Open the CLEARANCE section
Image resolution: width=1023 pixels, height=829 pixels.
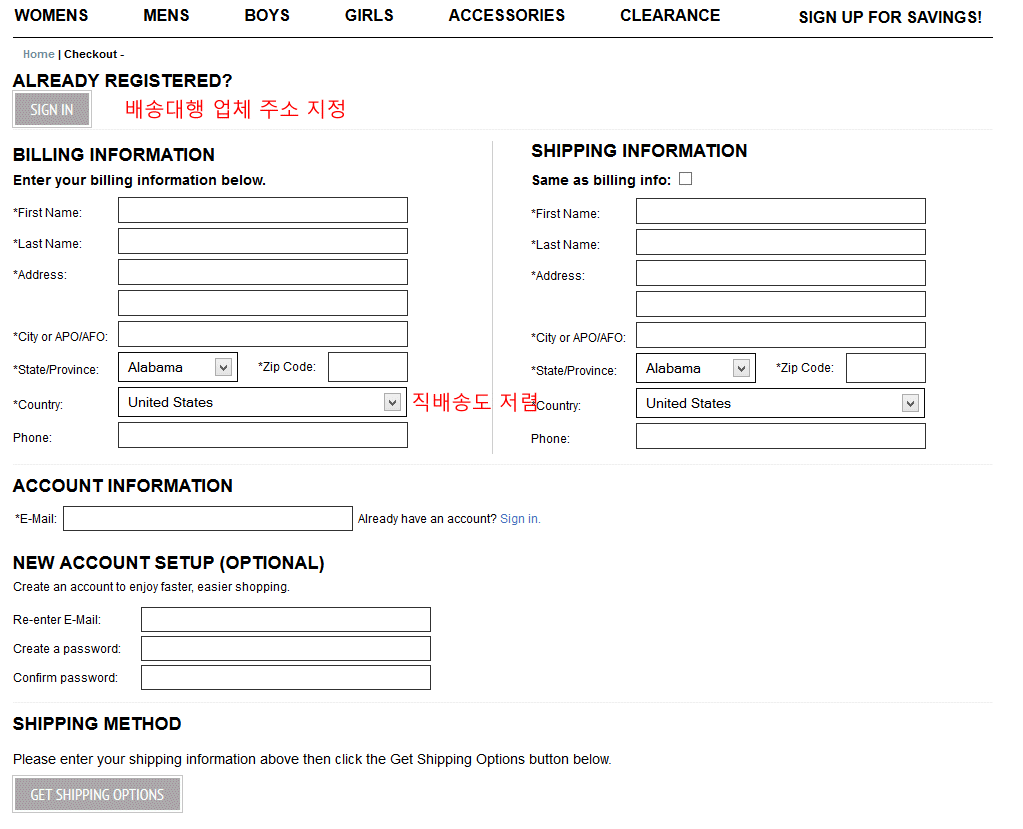[x=669, y=16]
